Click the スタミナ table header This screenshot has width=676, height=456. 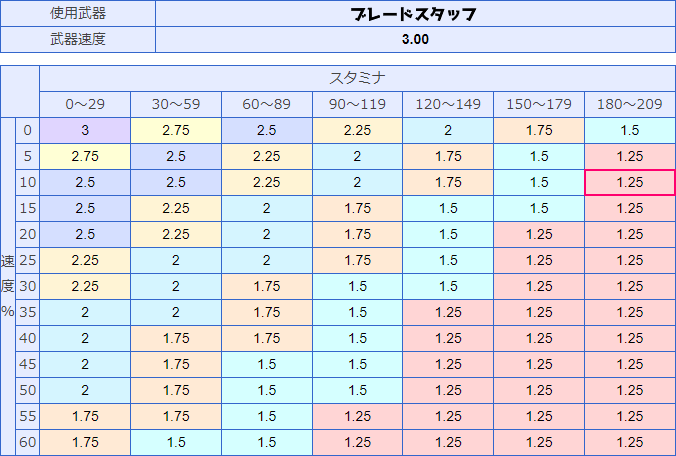tap(357, 78)
